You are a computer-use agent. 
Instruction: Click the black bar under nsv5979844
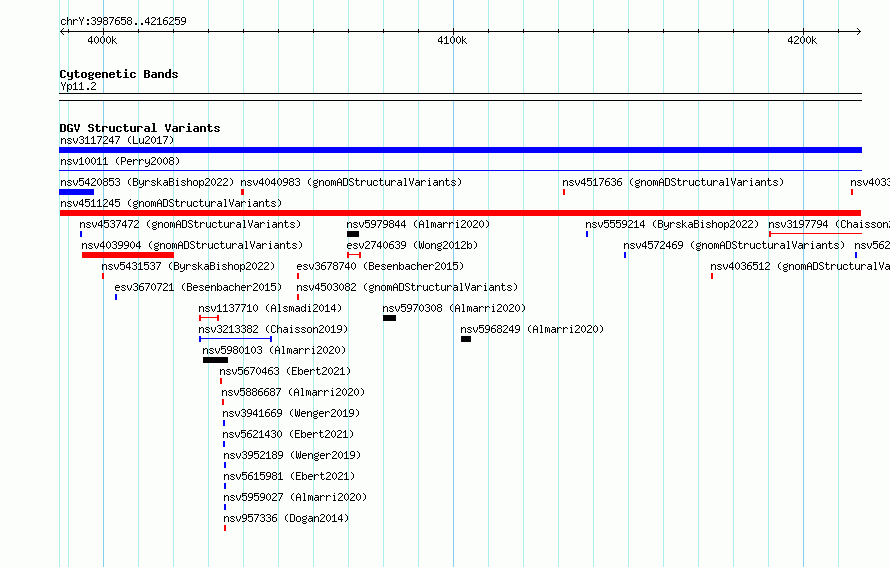point(353,234)
